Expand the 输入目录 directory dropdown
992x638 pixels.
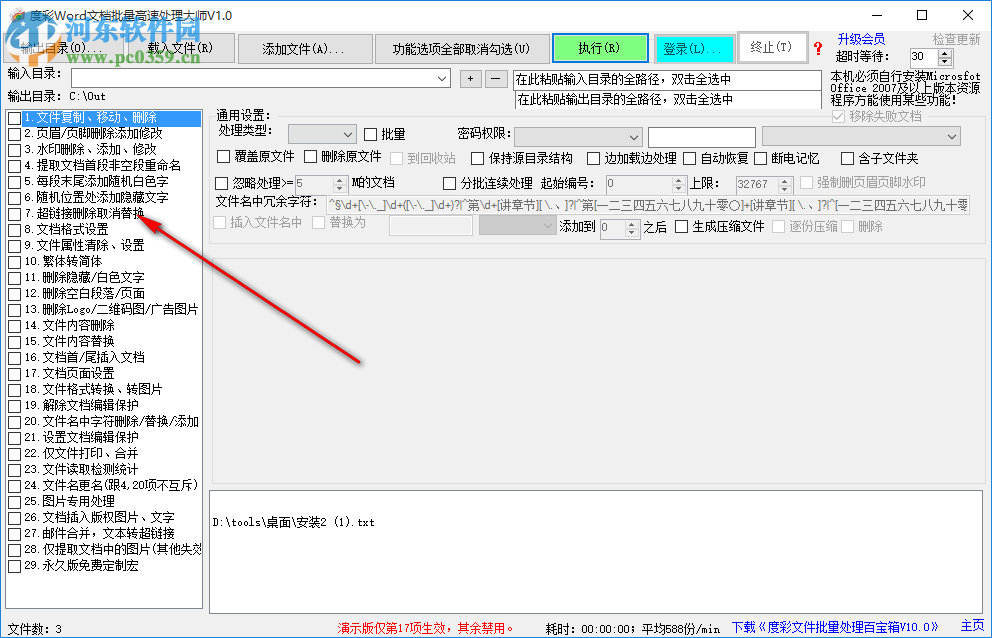[x=441, y=77]
